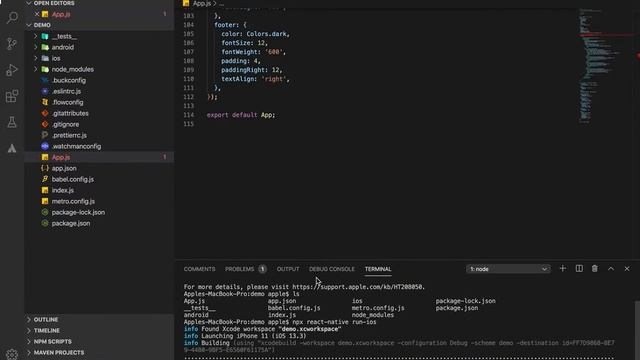Click App.js in the breadcrumb
640x360 pixels.
pos(202,3)
